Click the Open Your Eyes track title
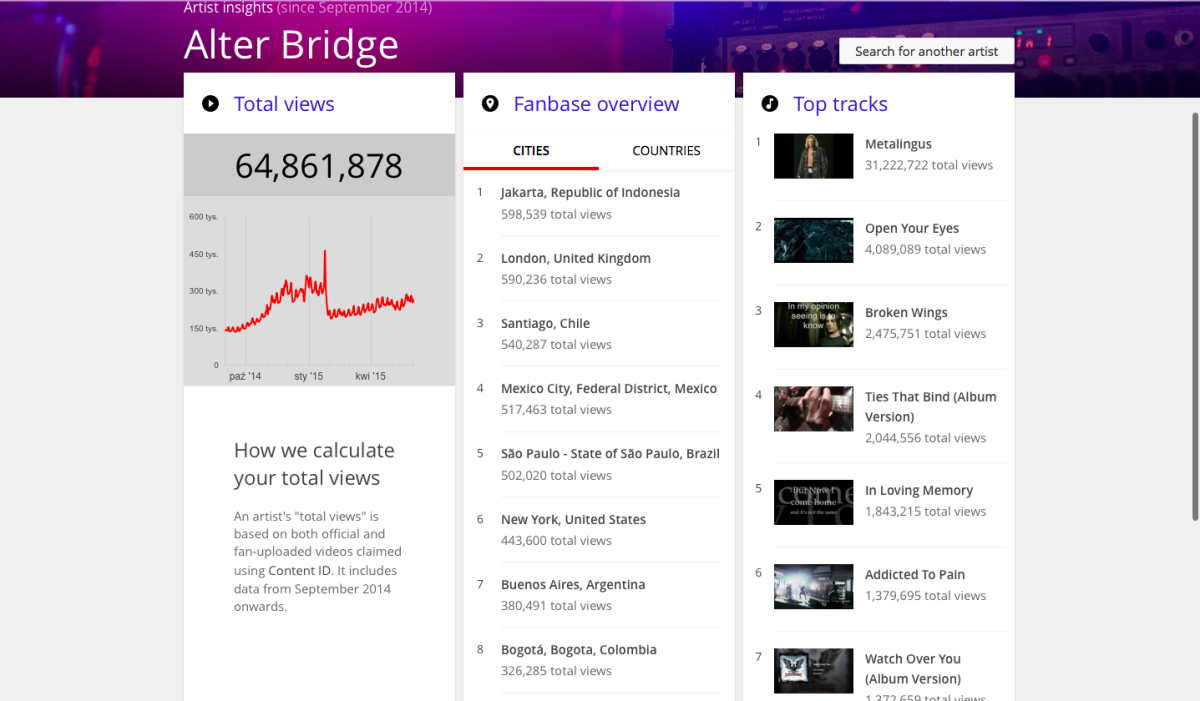Screen dimensions: 1200x701 pyautogui.click(x=912, y=228)
